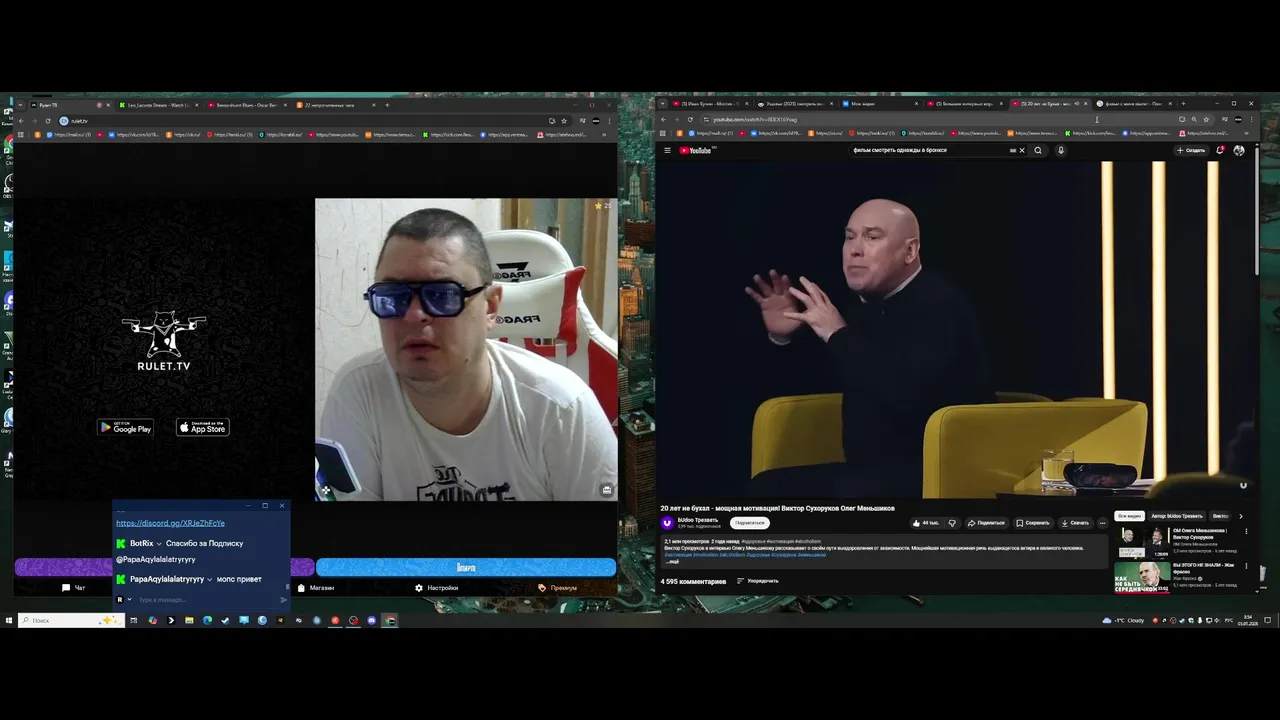Open options for first recommended video
The image size is (1280, 720).
(1246, 531)
